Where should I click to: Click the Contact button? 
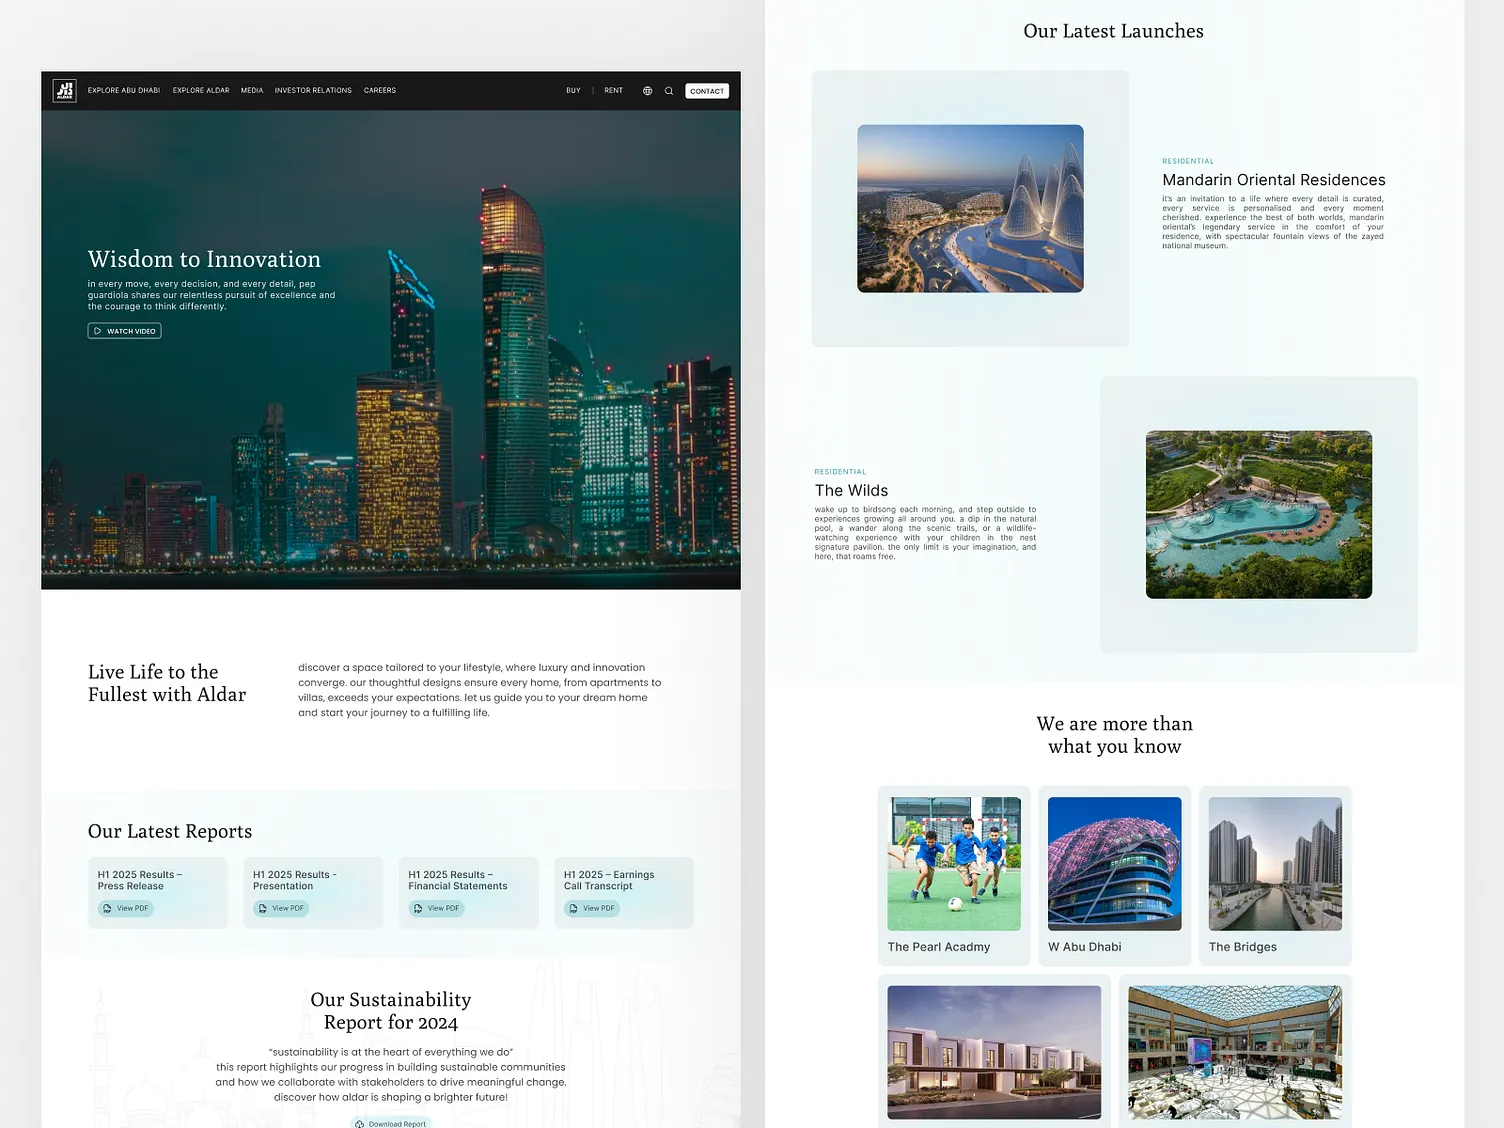point(707,91)
